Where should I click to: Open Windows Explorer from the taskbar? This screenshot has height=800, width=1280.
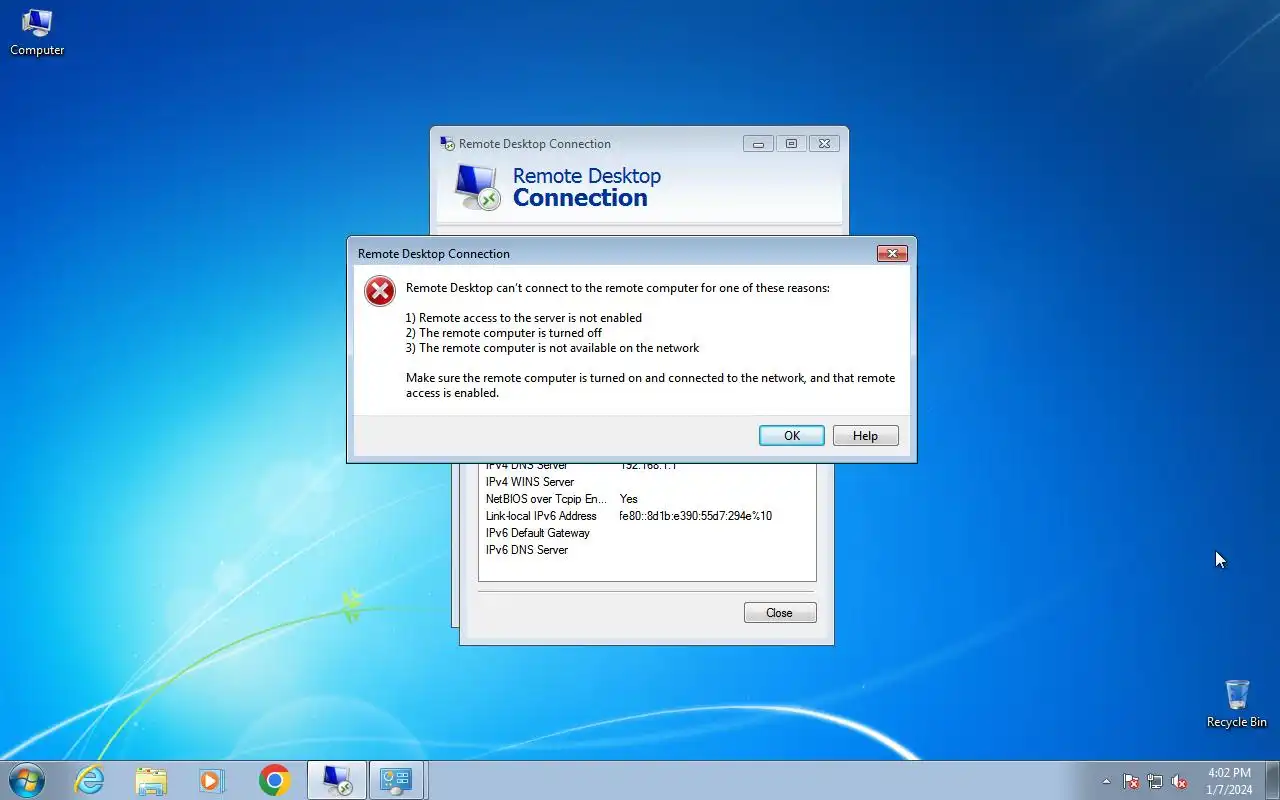(x=151, y=780)
